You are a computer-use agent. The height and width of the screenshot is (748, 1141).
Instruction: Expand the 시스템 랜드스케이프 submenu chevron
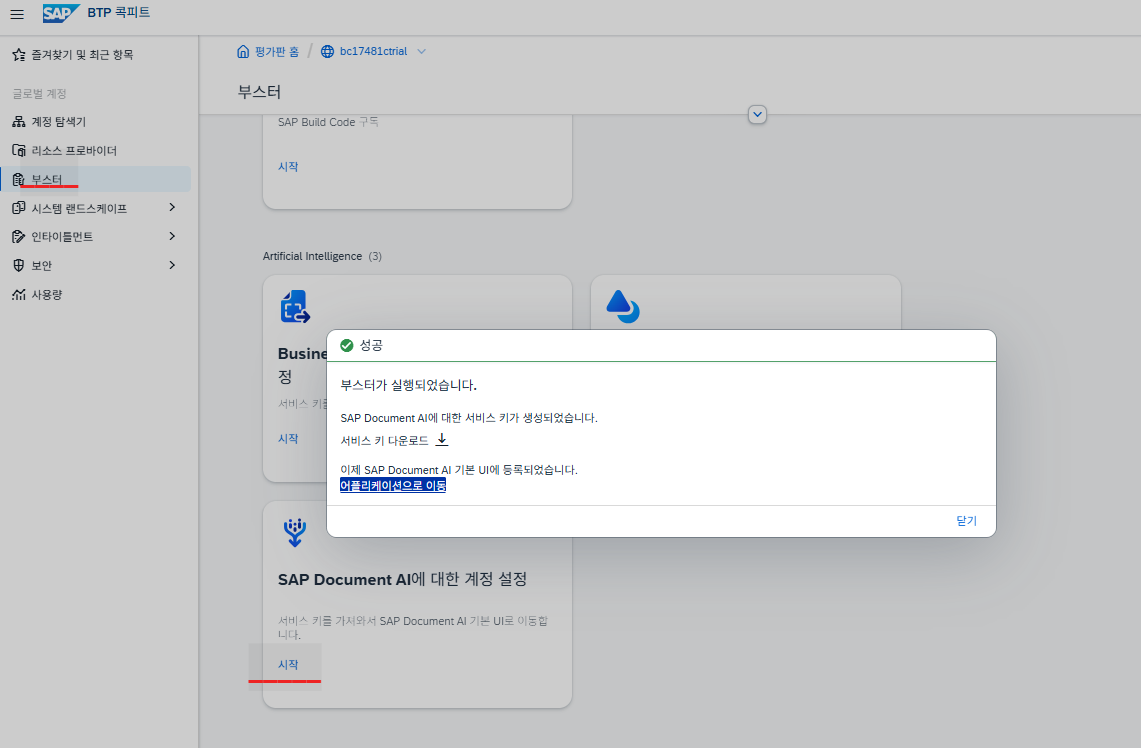[172, 207]
